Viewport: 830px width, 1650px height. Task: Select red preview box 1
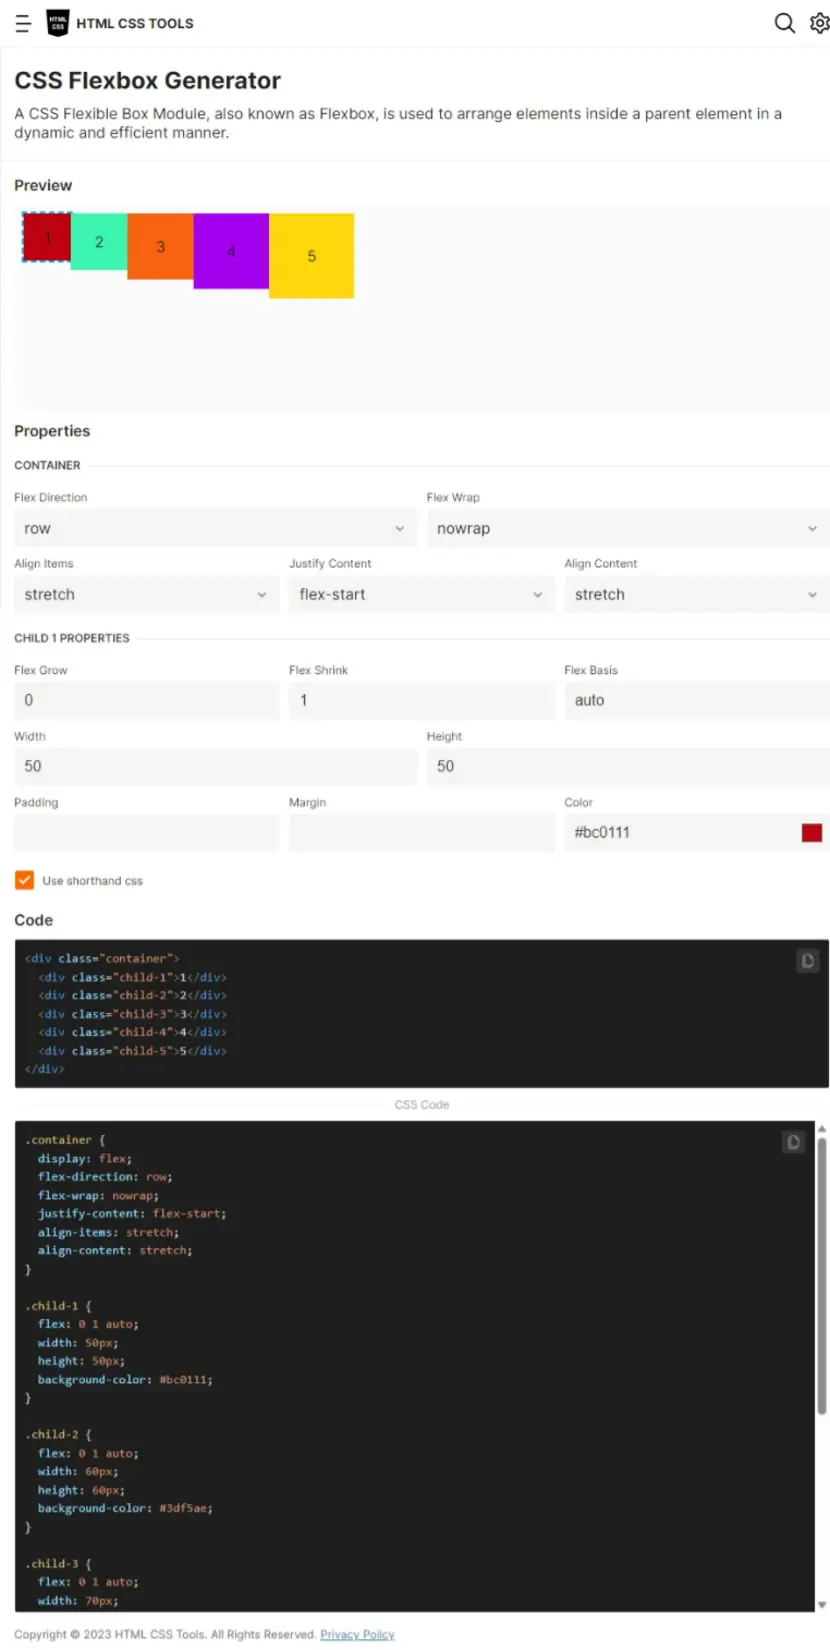click(47, 238)
